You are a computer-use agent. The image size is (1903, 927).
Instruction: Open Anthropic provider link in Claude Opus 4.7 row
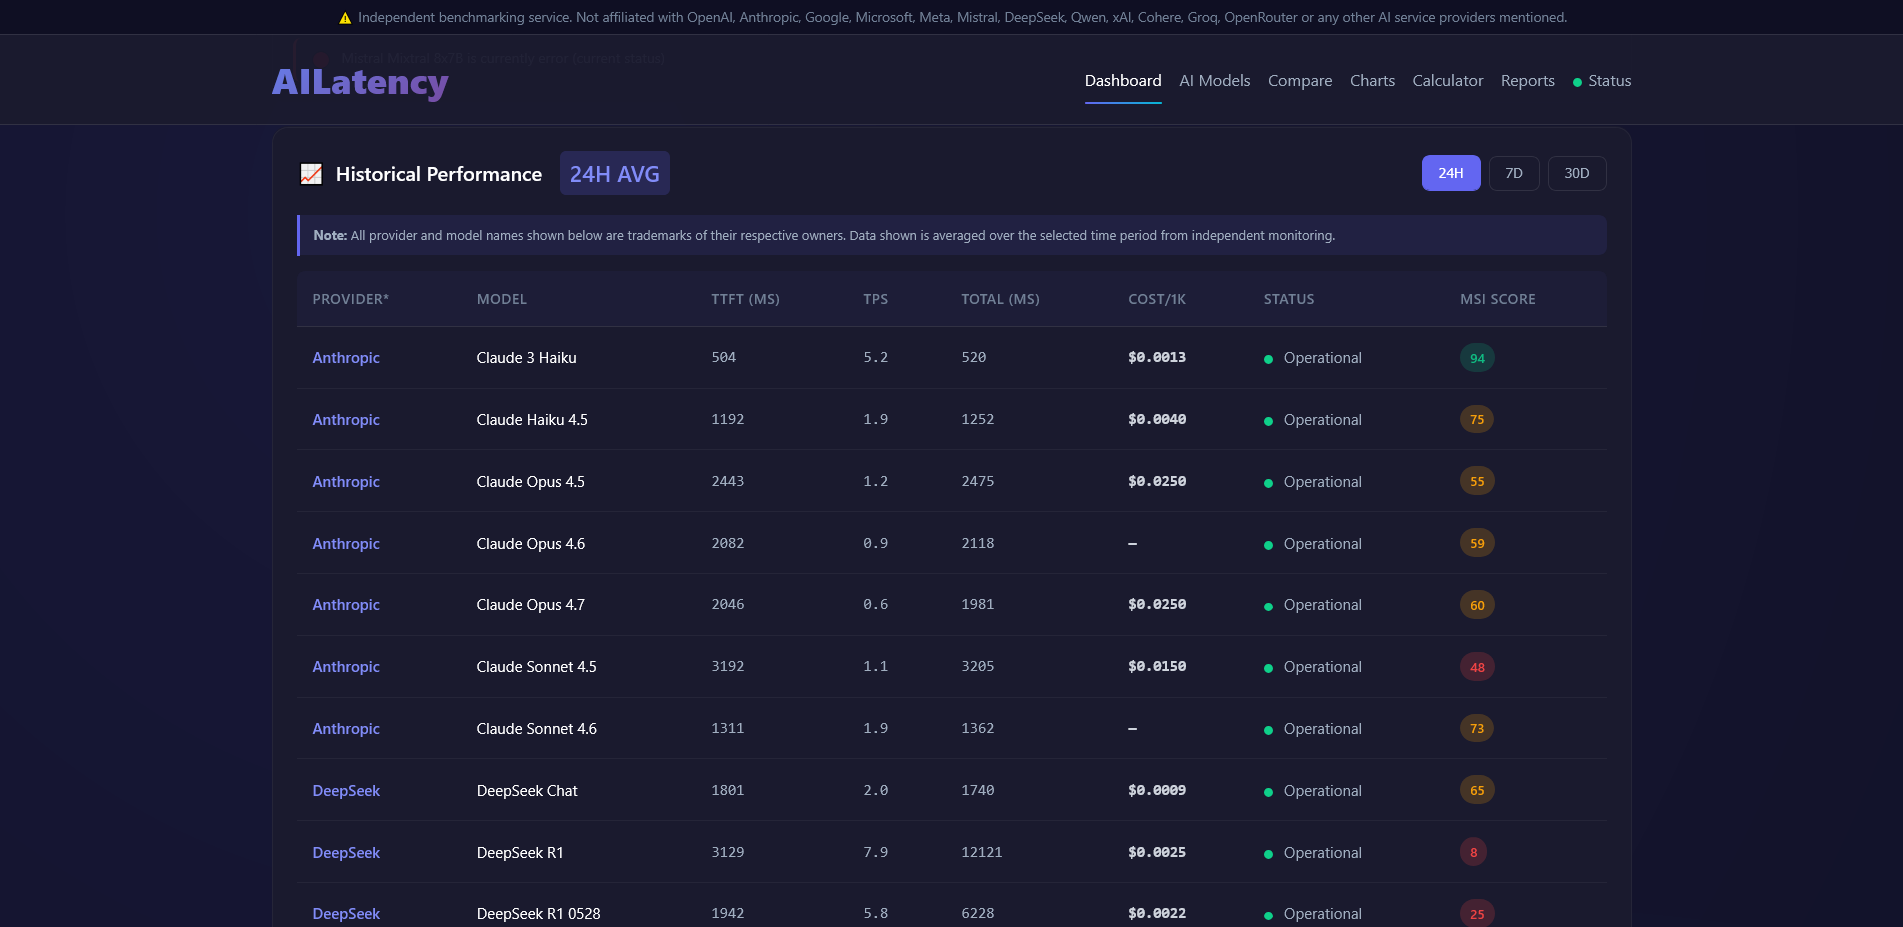point(346,605)
